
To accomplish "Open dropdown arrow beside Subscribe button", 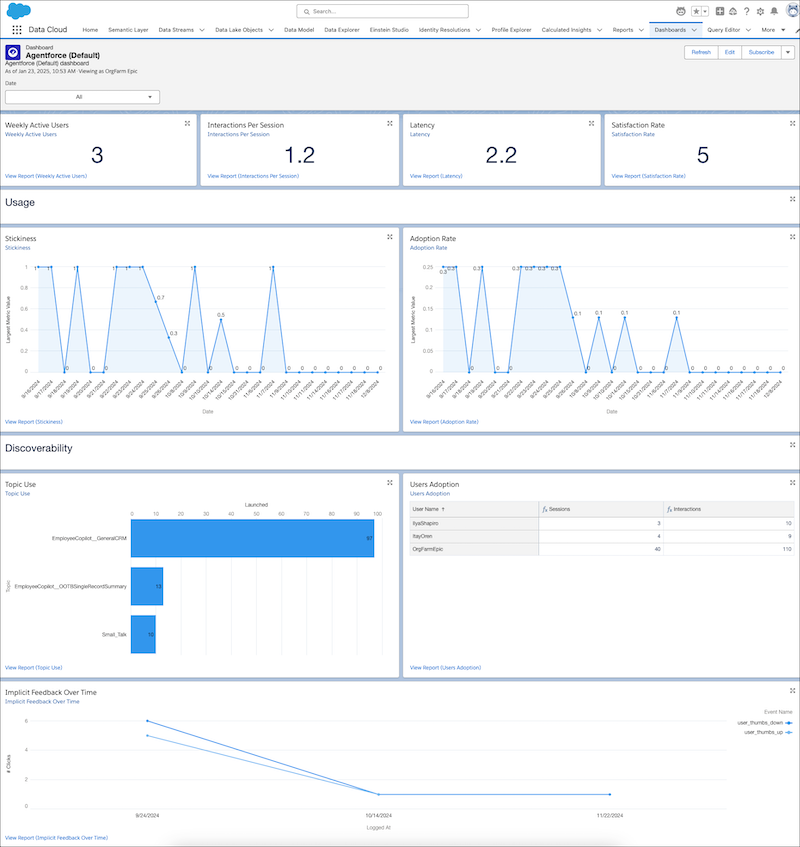I will click(x=788, y=52).
